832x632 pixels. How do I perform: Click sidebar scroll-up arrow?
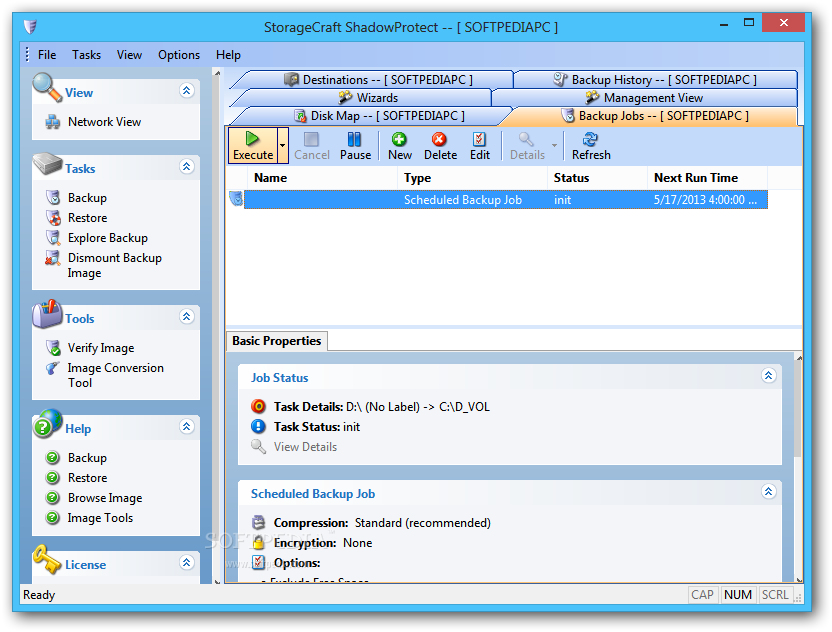[217, 73]
